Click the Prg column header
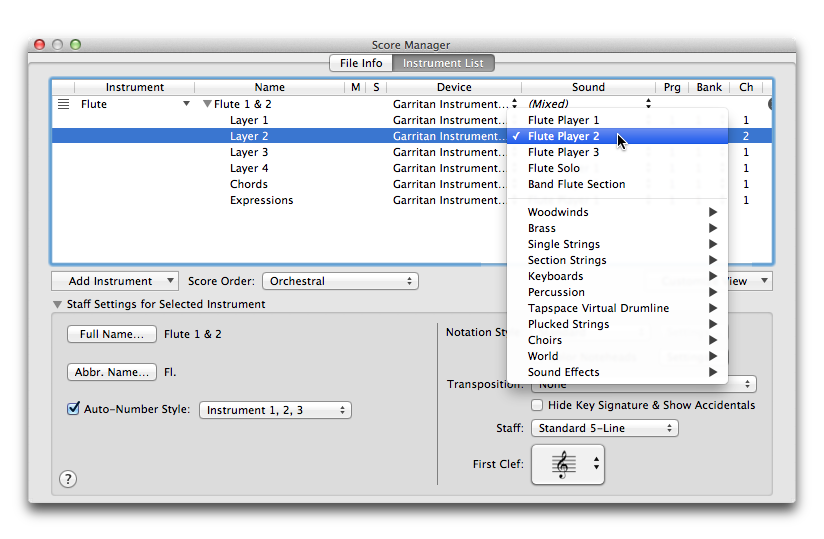 pos(672,87)
